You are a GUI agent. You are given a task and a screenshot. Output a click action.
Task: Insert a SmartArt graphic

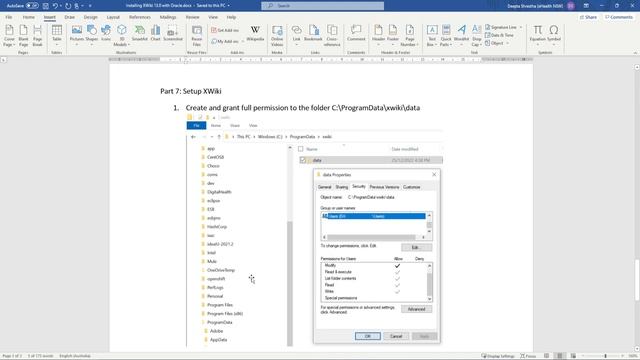point(140,33)
